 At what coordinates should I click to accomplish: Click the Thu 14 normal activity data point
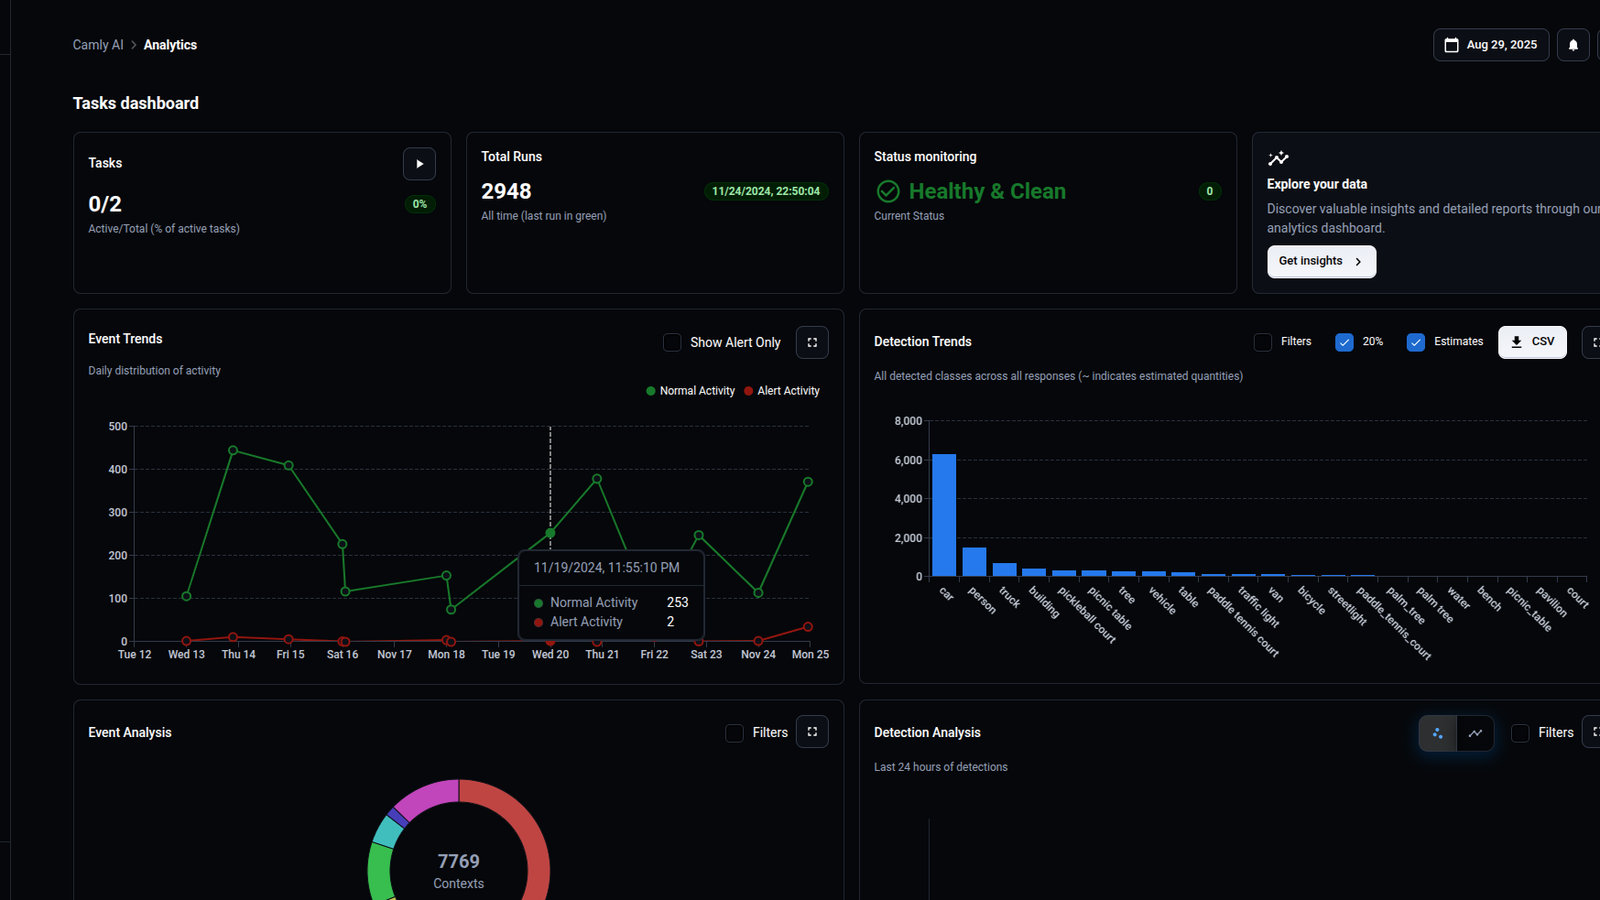233,451
